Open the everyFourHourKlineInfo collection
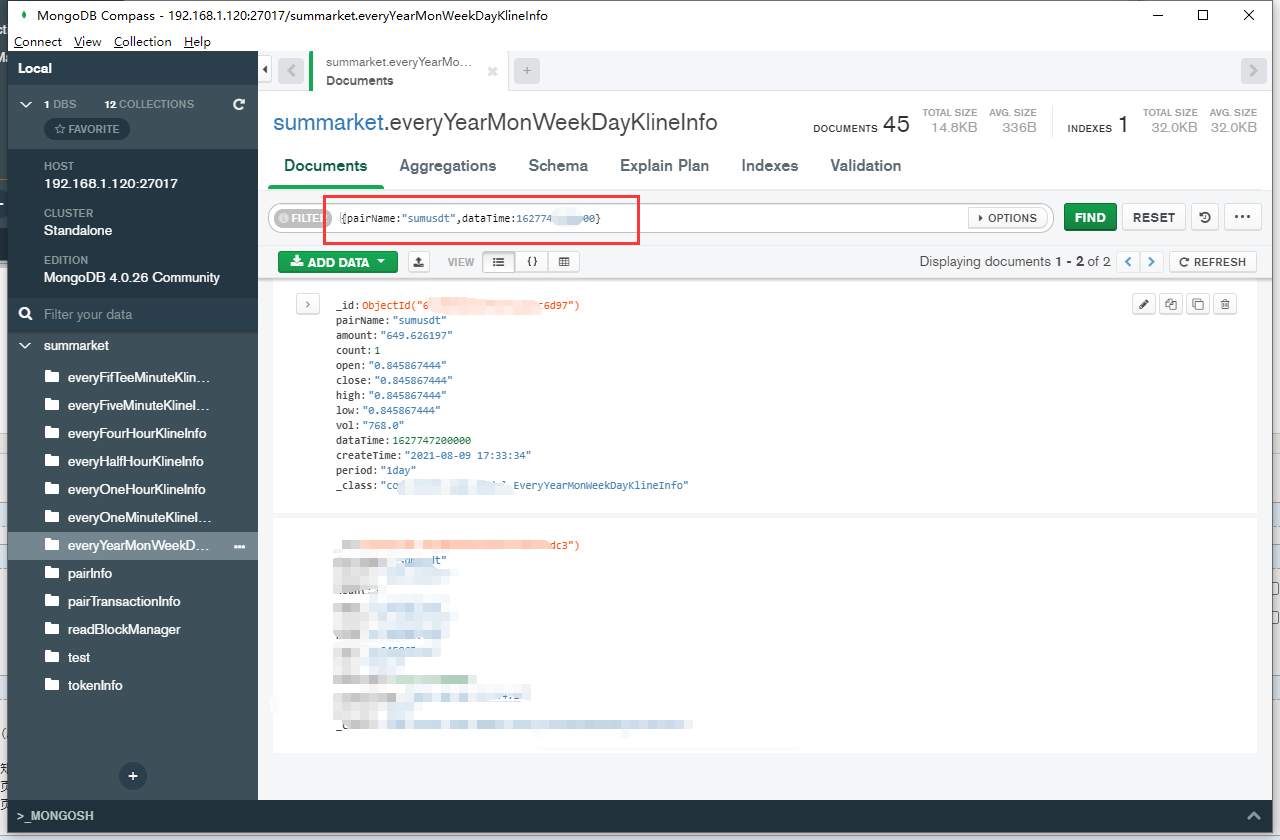 (137, 434)
